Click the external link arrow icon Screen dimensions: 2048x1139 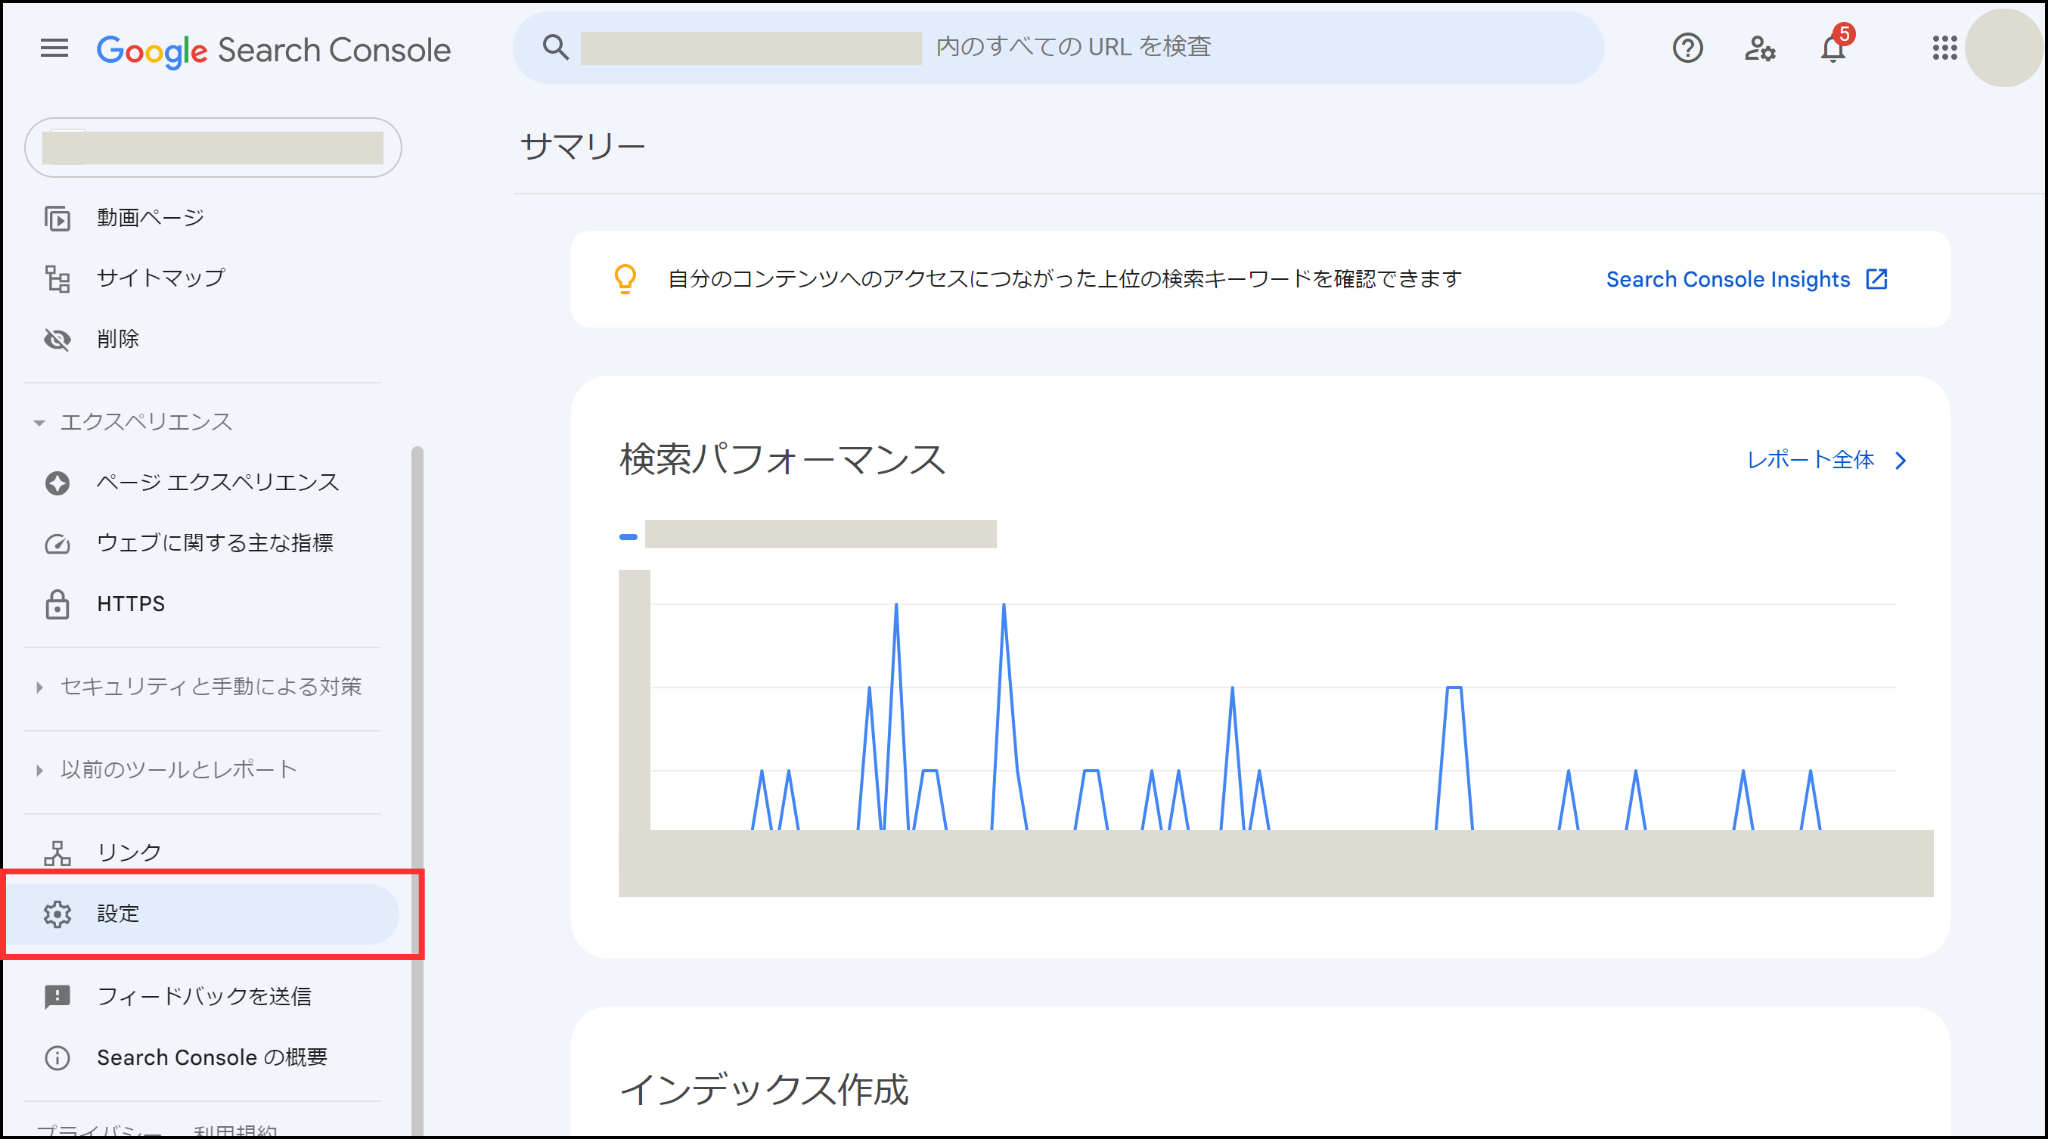1877,279
